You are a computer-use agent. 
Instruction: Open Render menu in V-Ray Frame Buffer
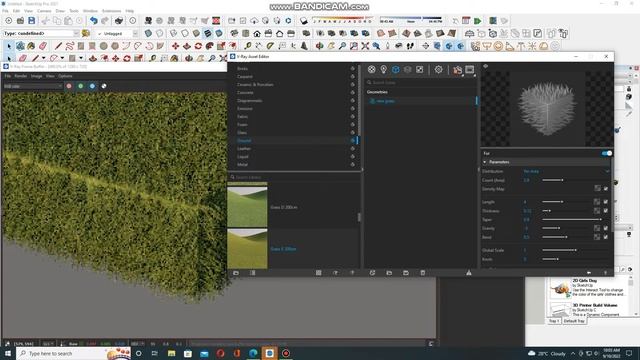click(21, 76)
